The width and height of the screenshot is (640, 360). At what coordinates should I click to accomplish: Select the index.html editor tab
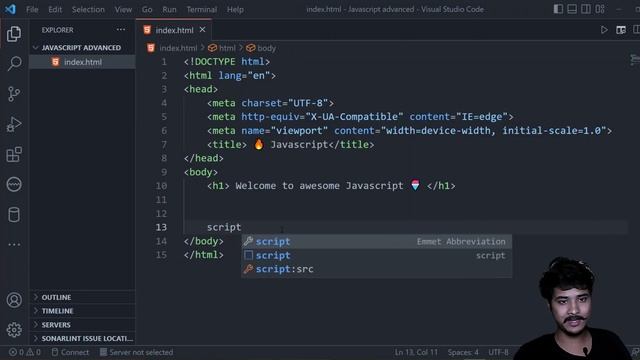(174, 30)
